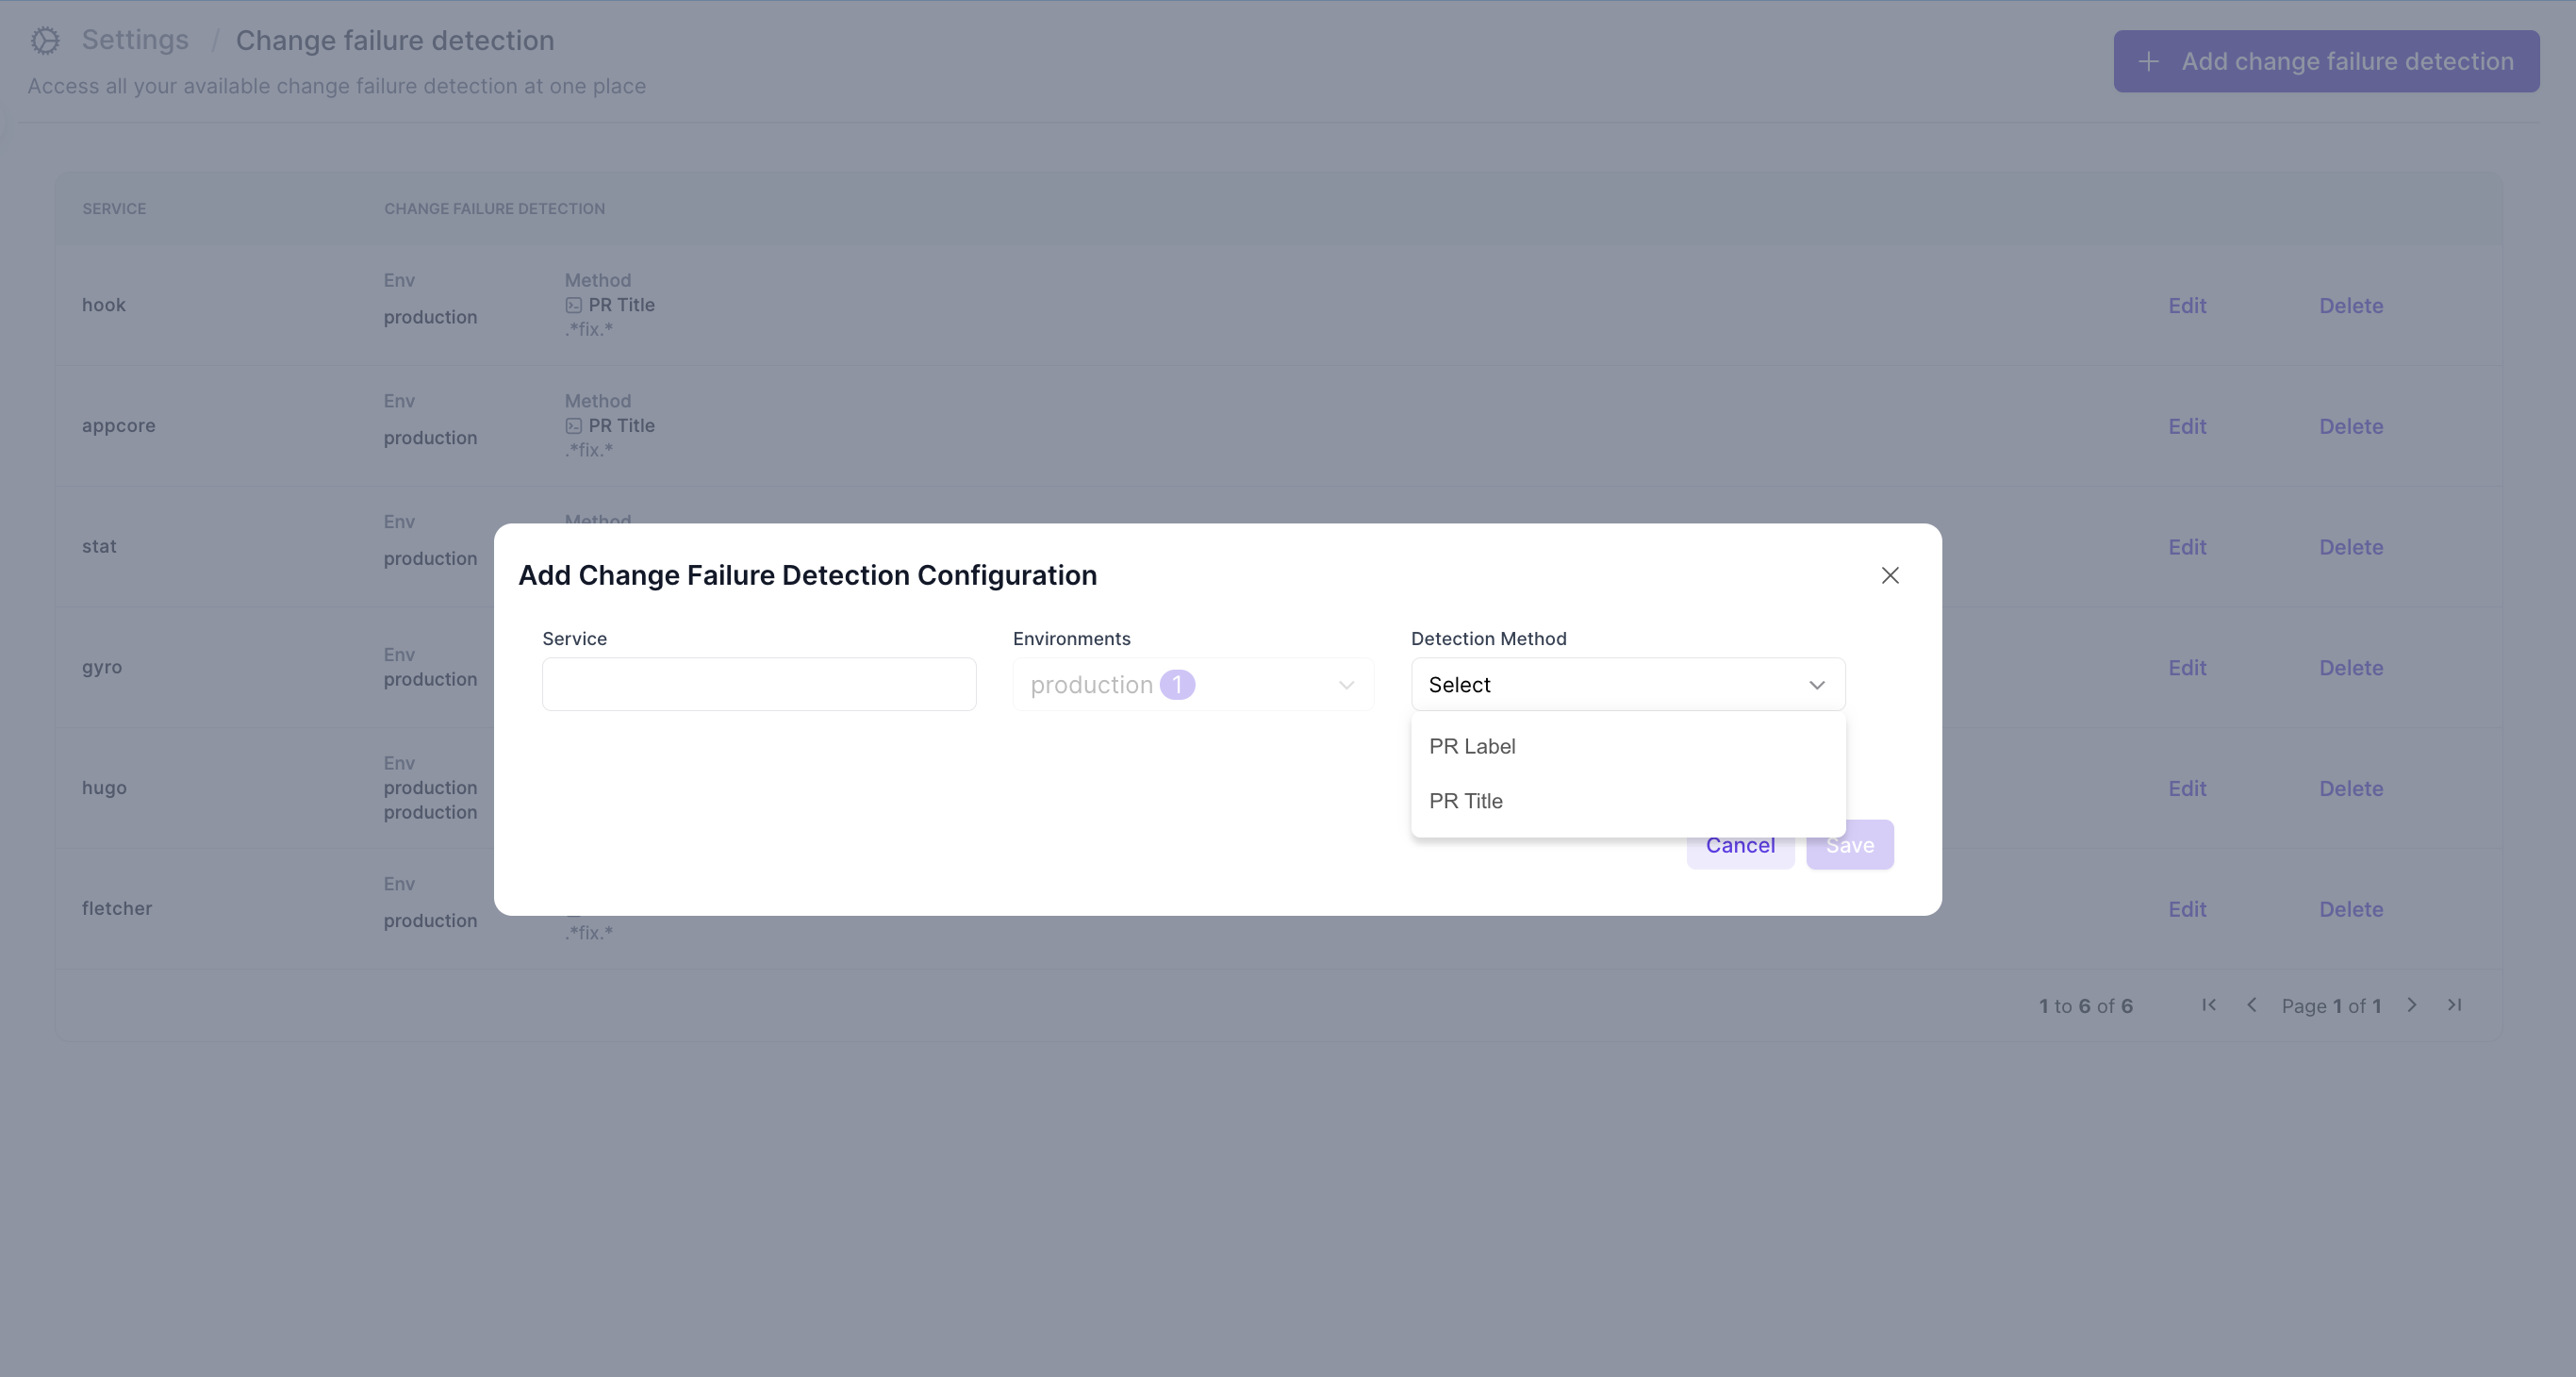Click 'Page 1 of 1' indicator
Image resolution: width=2576 pixels, height=1377 pixels.
[2331, 1006]
